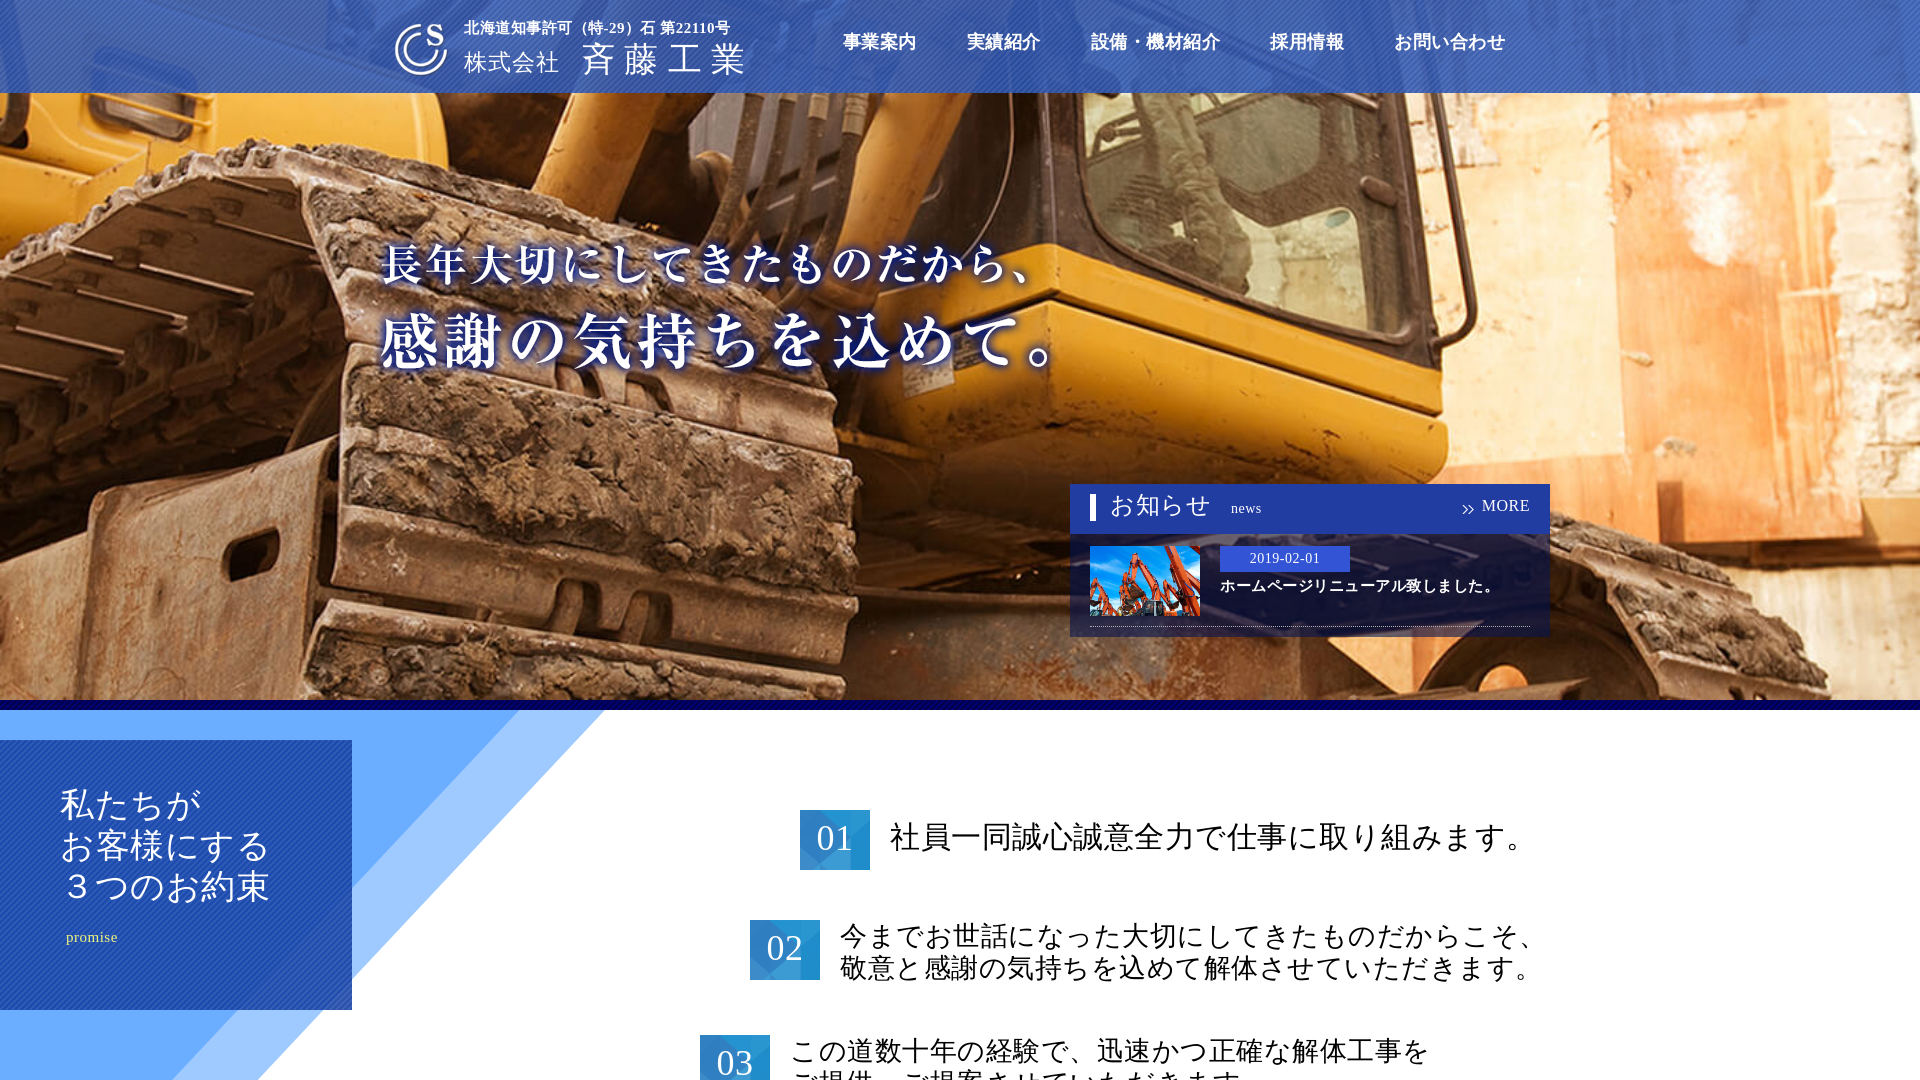
Task: Click the 株式会社 斉藤工業 company name
Action: (608, 60)
